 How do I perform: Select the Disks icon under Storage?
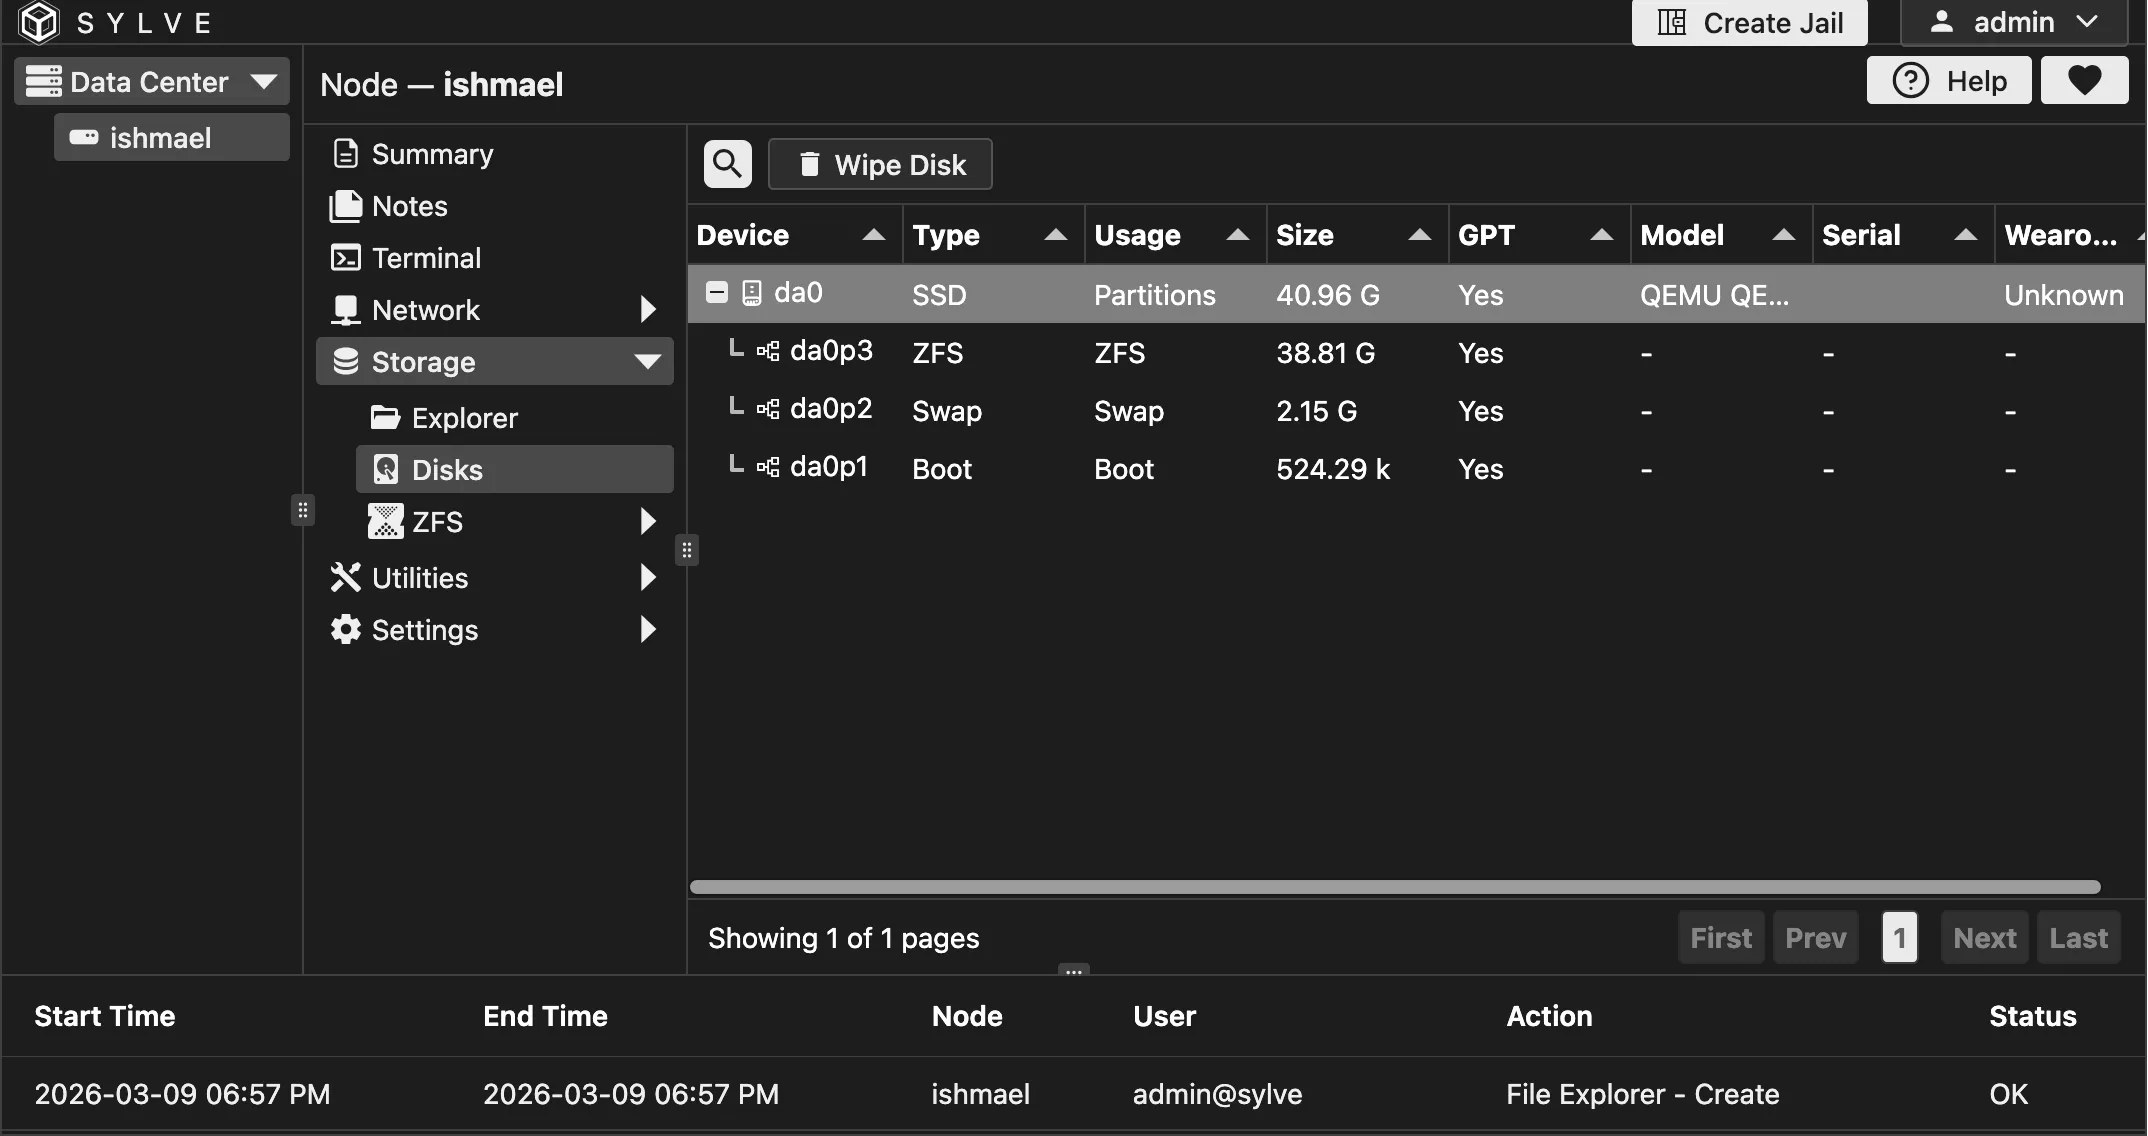[x=385, y=468]
